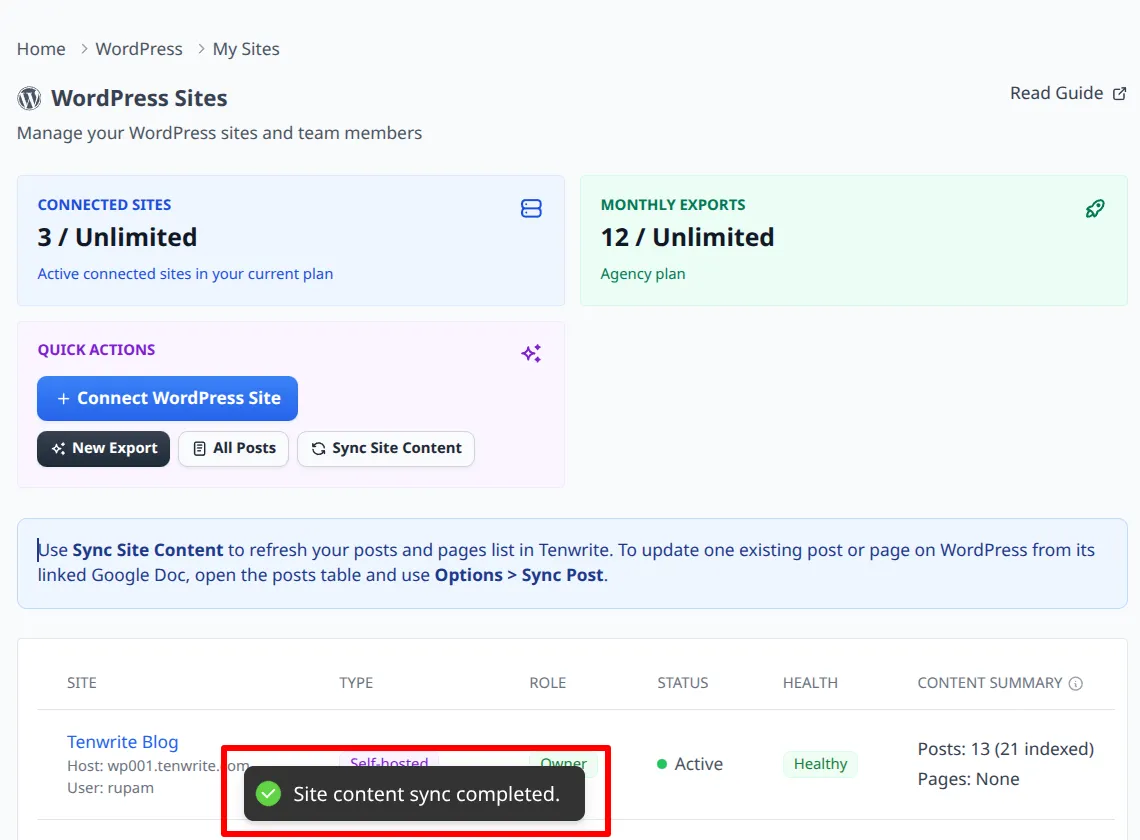Click the Site content sync completed toast
The width and height of the screenshot is (1140, 840).
(x=414, y=793)
